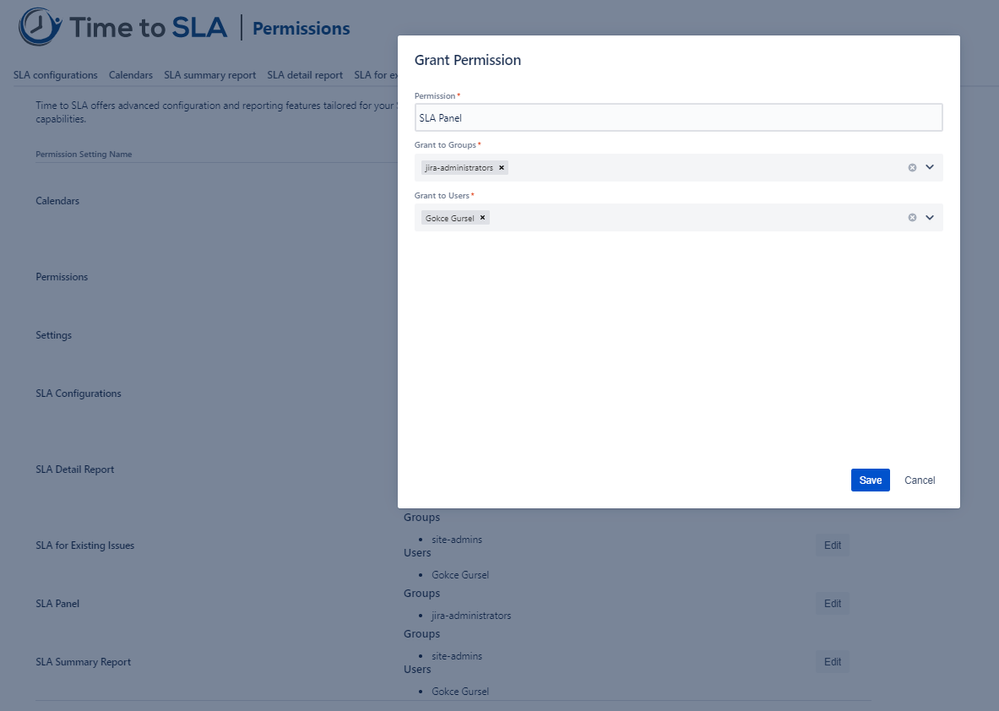Clear all groups with the clear icon
This screenshot has height=711, width=999.
coord(912,167)
